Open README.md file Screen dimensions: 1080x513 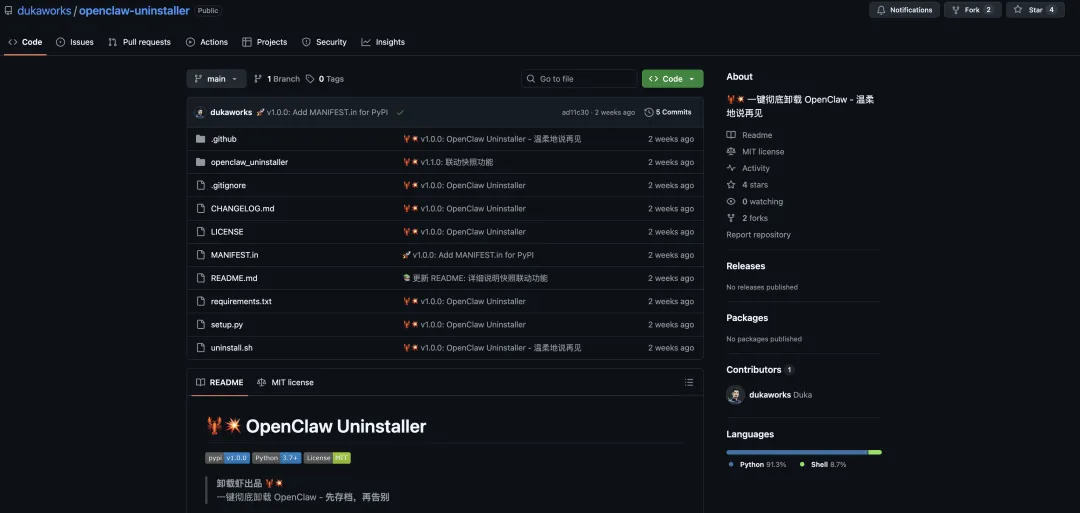(234, 278)
